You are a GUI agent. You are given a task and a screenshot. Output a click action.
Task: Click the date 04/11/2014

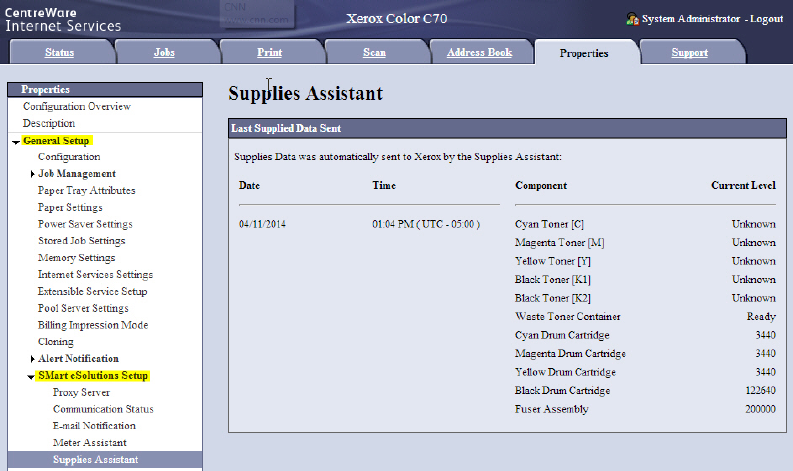coord(262,224)
